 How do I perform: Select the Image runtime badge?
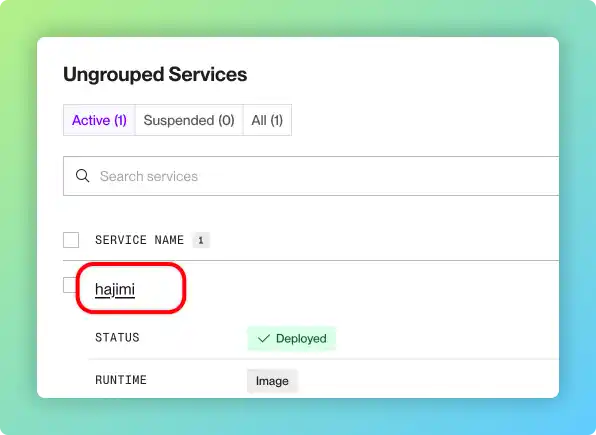[x=272, y=381]
